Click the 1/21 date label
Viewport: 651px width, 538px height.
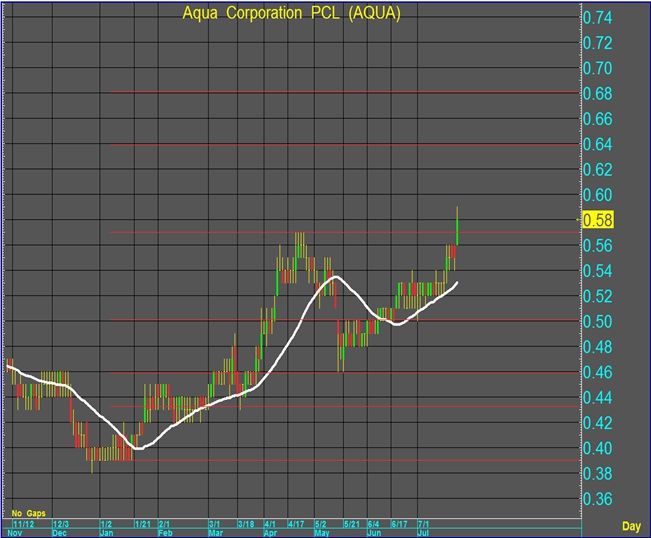pyautogui.click(x=143, y=524)
